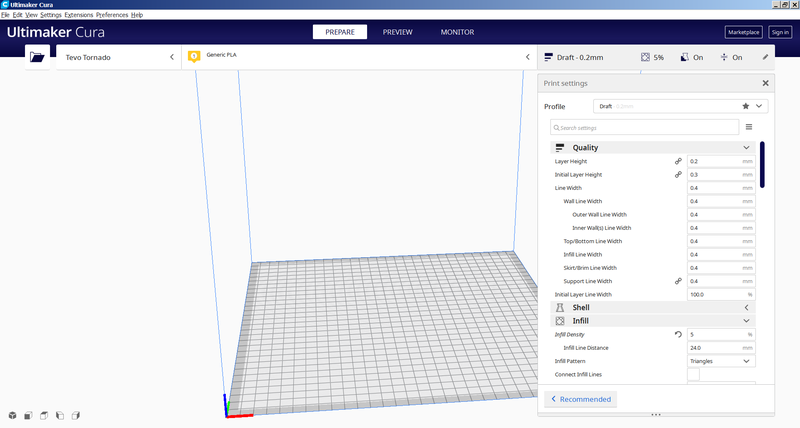Image resolution: width=800 pixels, height=428 pixels.
Task: Open the Extensions menu
Action: tap(79, 15)
